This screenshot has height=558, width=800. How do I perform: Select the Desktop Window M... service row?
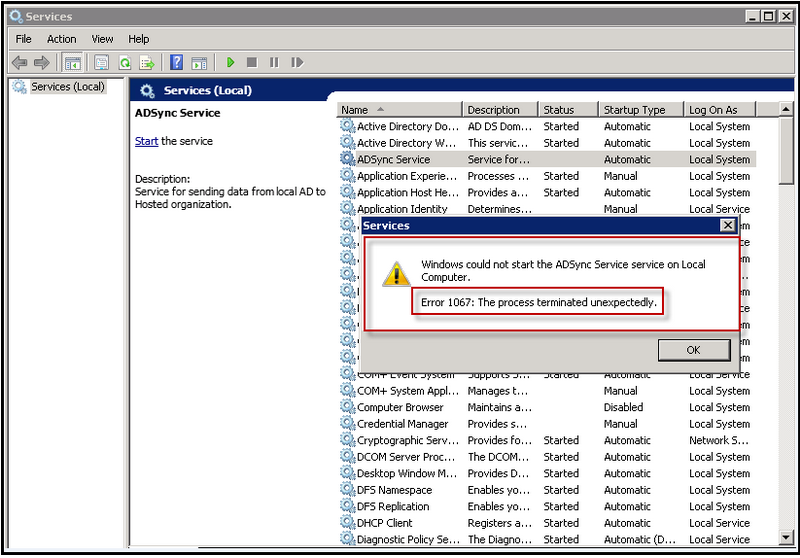click(548, 473)
